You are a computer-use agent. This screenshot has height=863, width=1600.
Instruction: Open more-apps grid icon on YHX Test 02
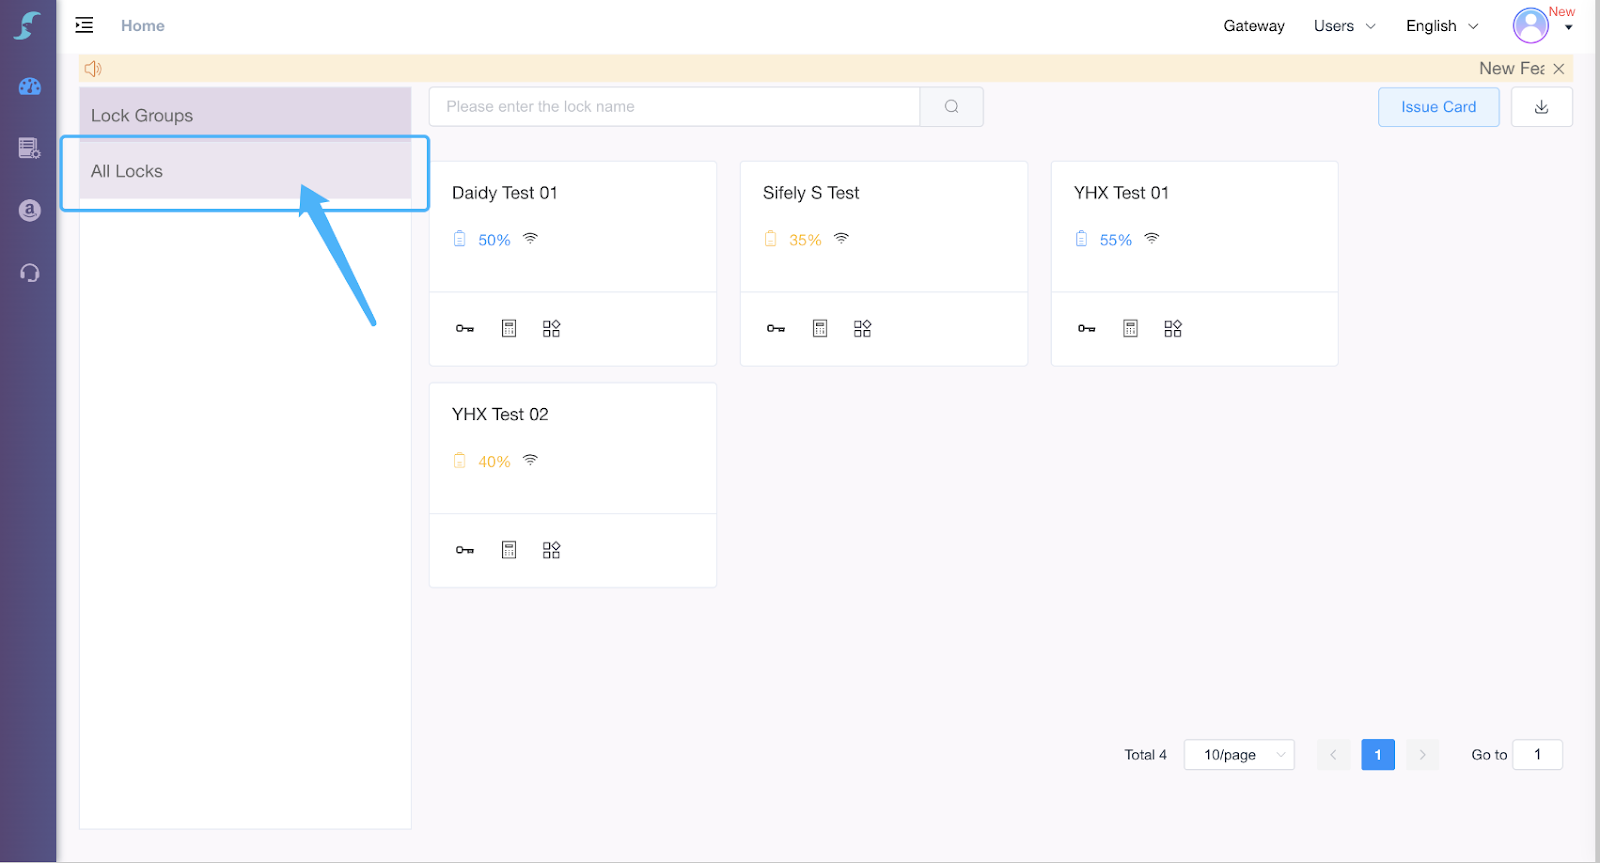click(551, 550)
